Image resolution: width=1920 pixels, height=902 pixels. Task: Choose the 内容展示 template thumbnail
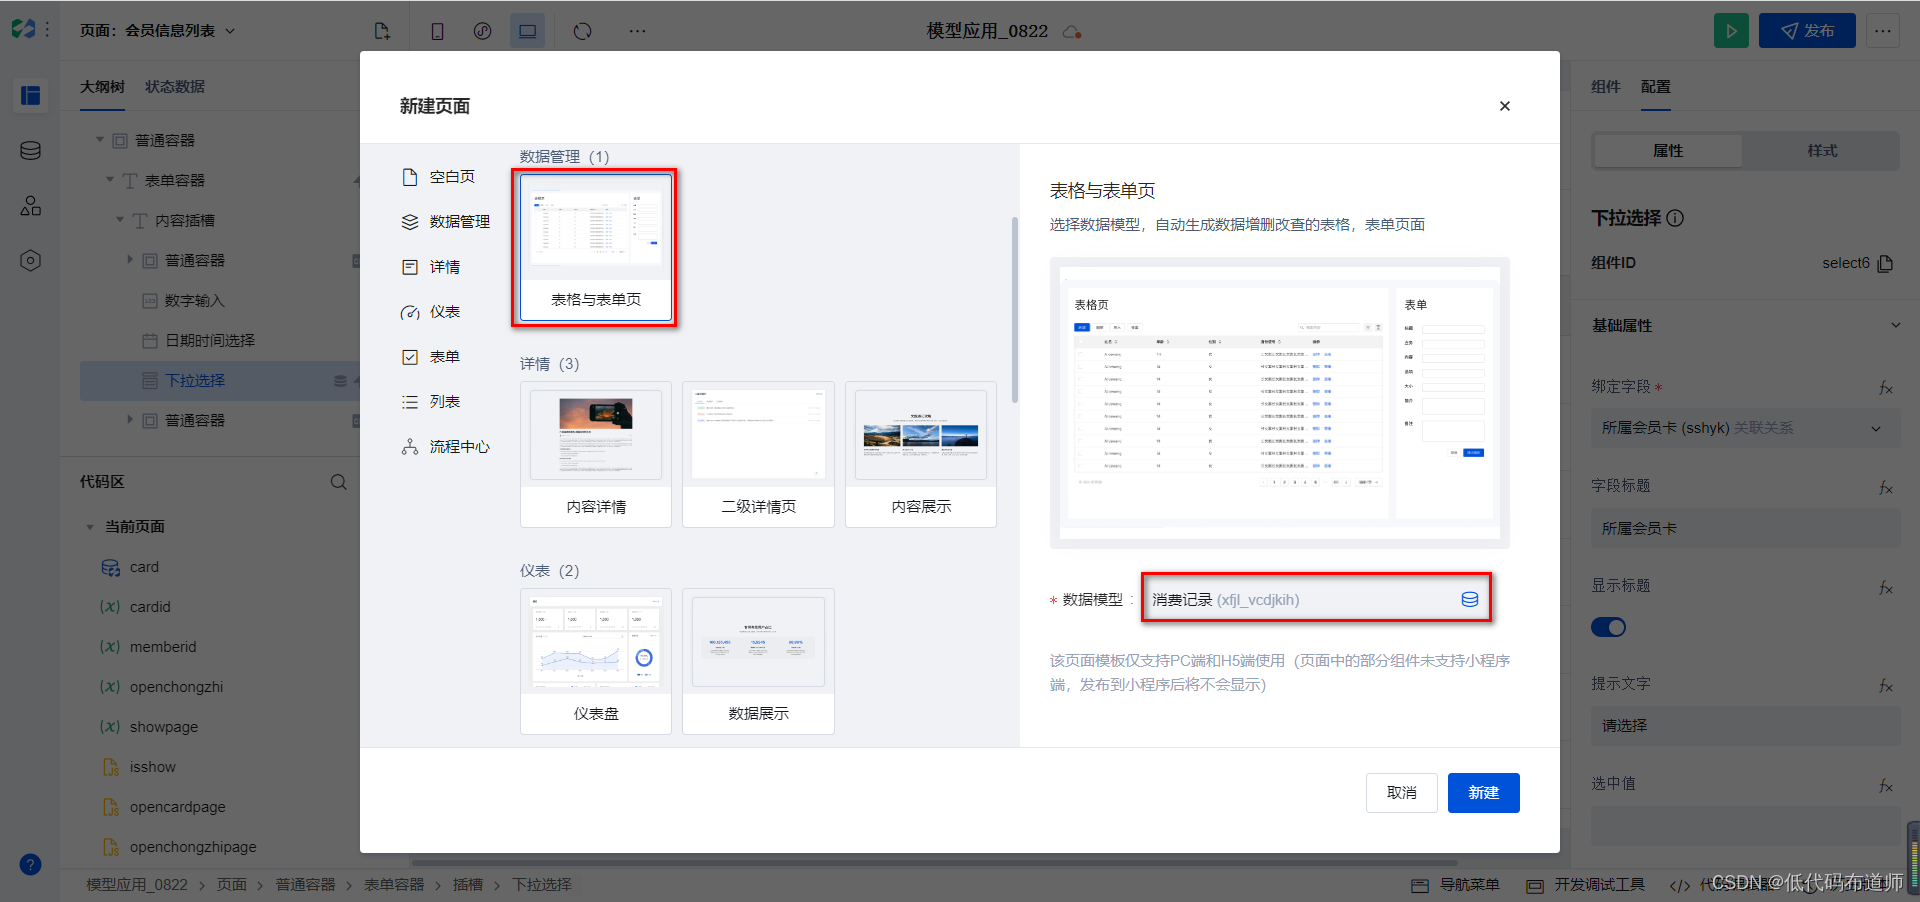(x=921, y=454)
